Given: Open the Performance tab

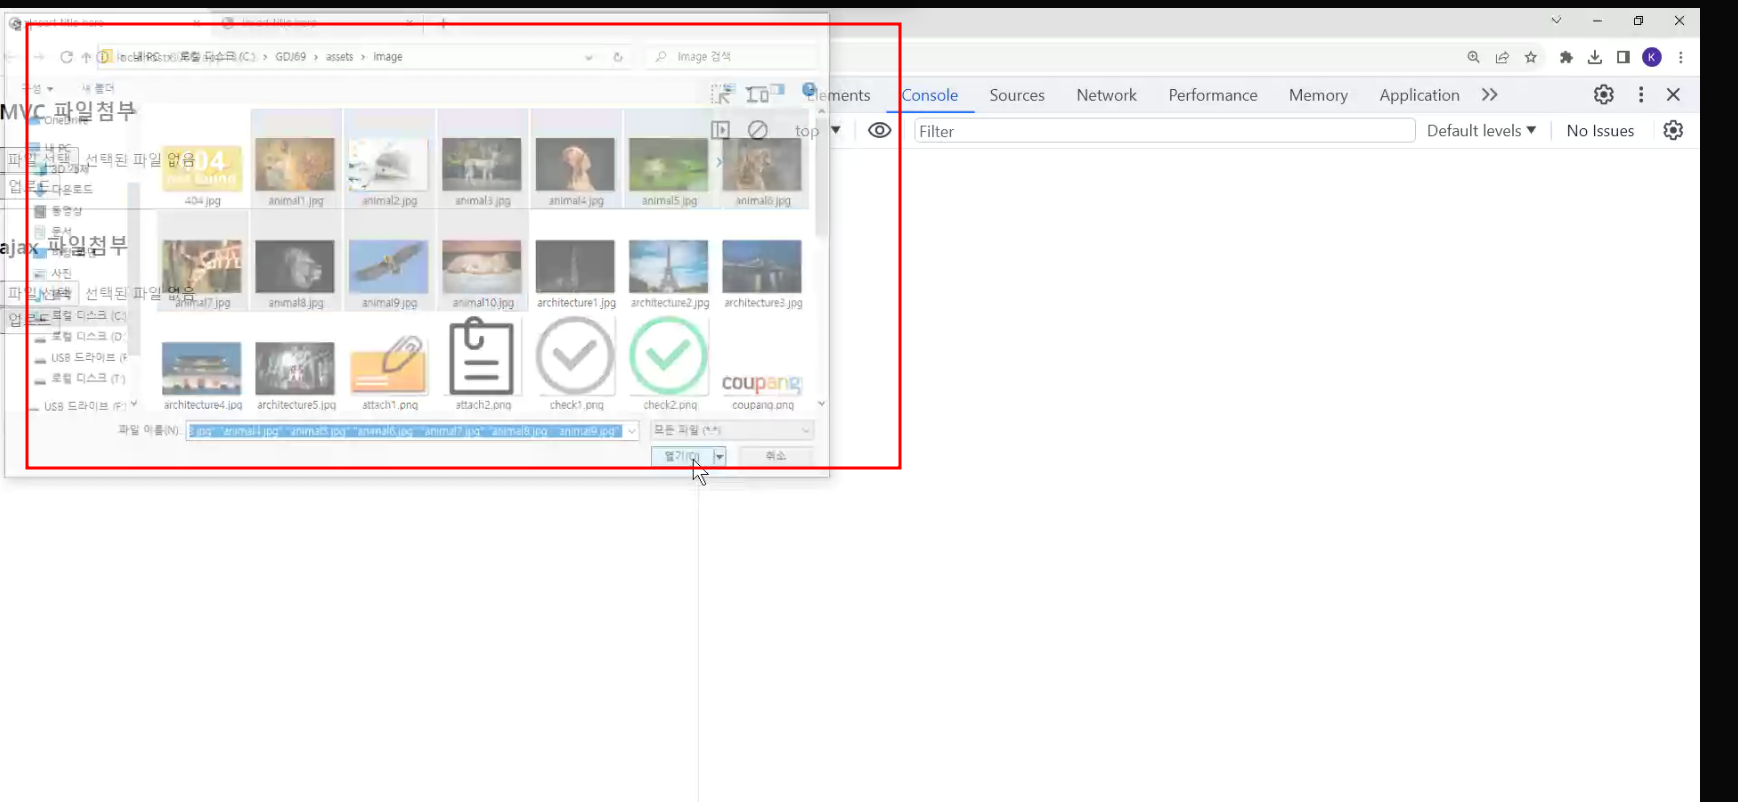Looking at the screenshot, I should tap(1213, 95).
